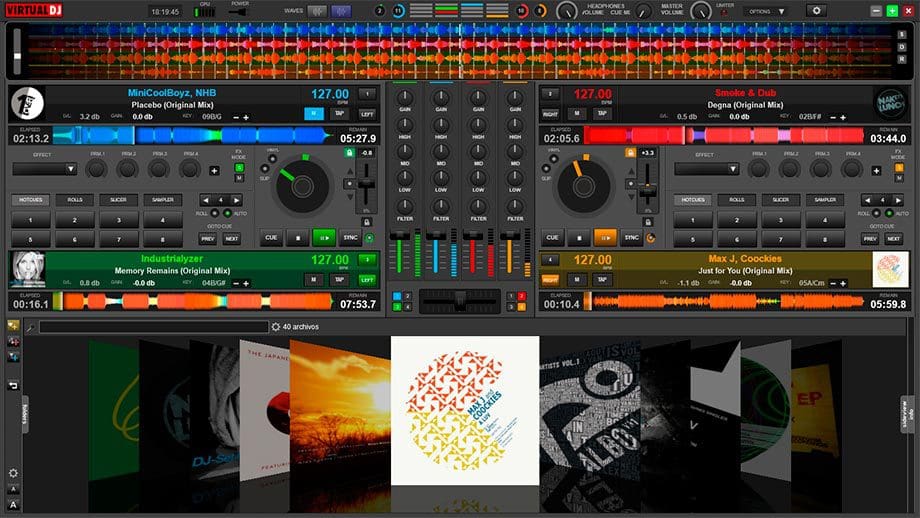920x518 pixels.
Task: Stop the left deck playback
Action: coord(298,238)
